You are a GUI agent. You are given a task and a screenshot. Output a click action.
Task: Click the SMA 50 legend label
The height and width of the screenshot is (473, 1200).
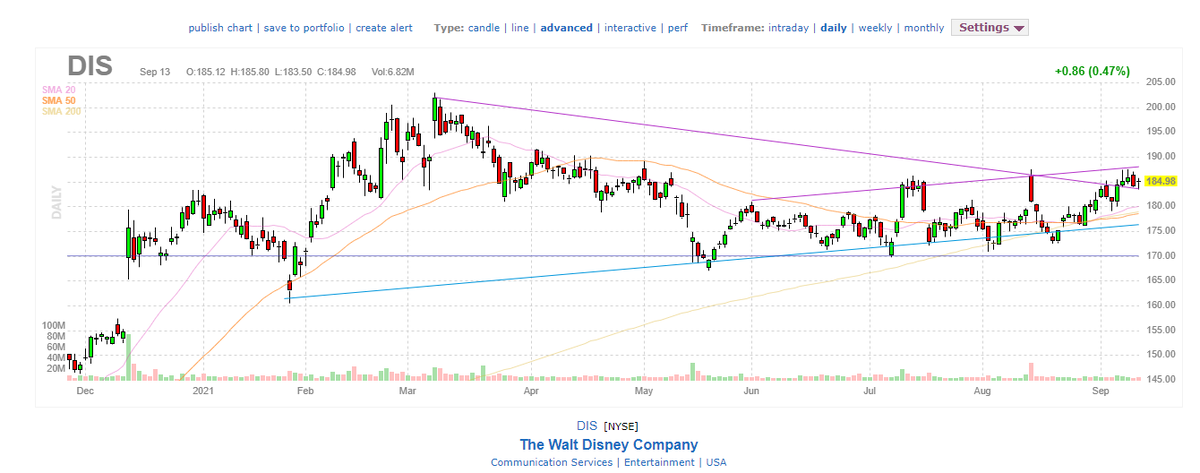point(57,101)
